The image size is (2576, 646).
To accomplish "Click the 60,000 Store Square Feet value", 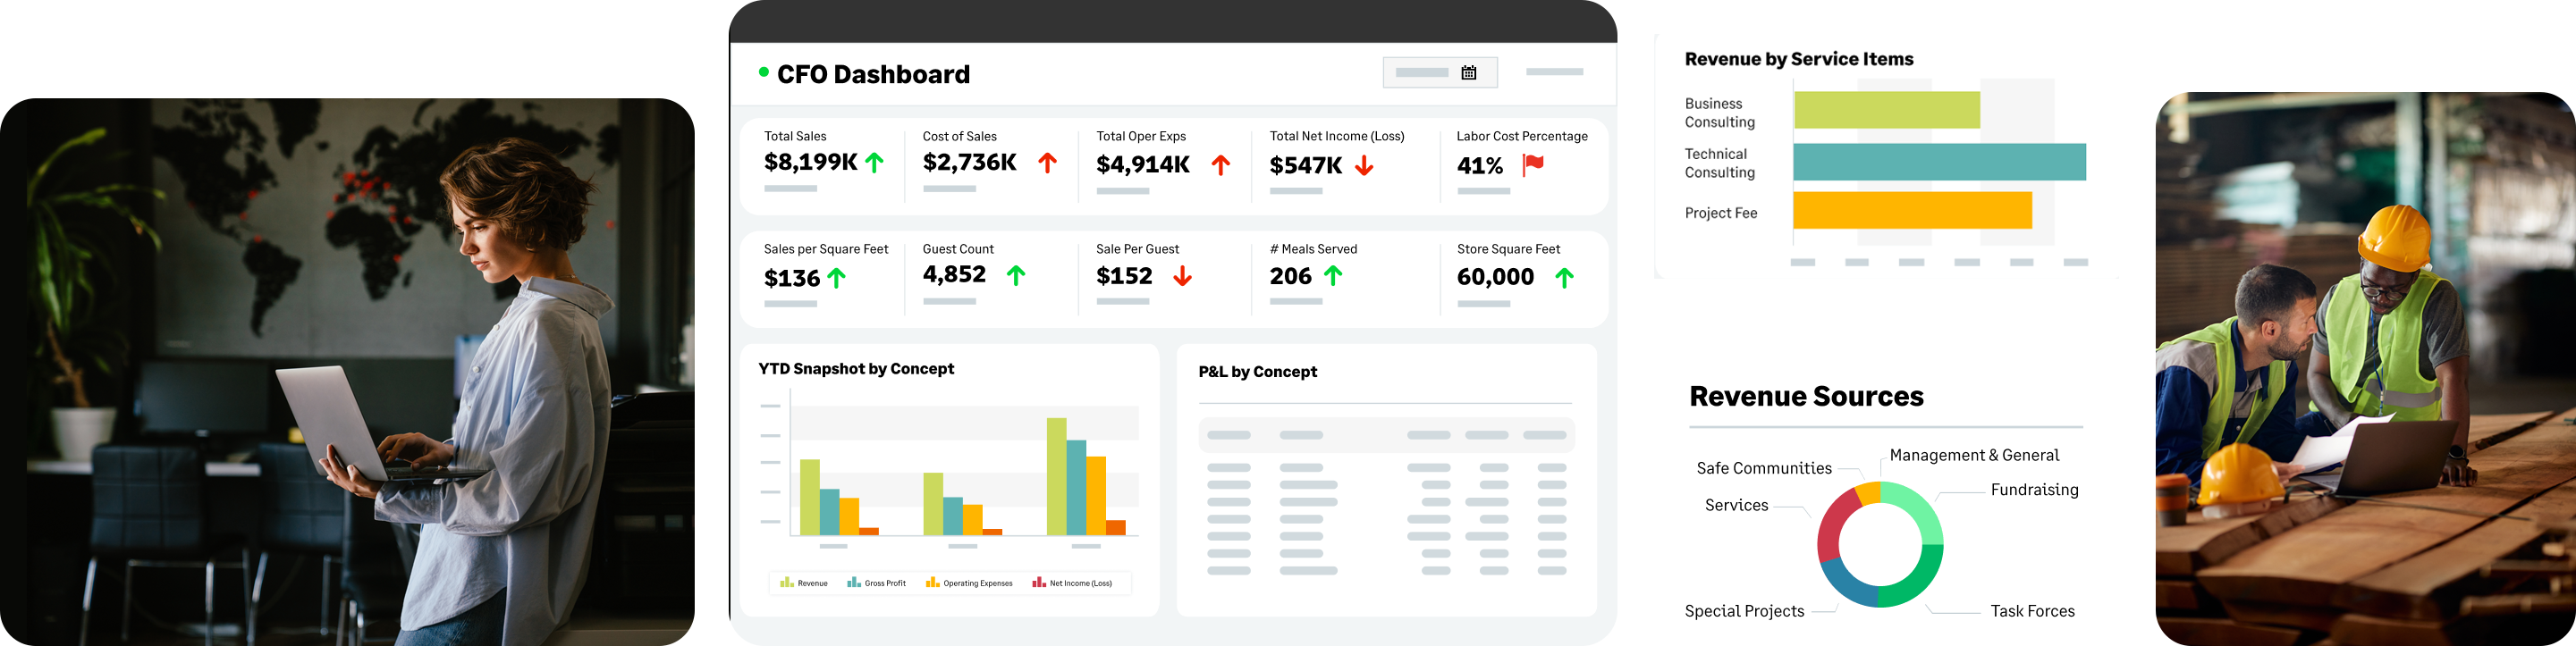I will (1495, 277).
